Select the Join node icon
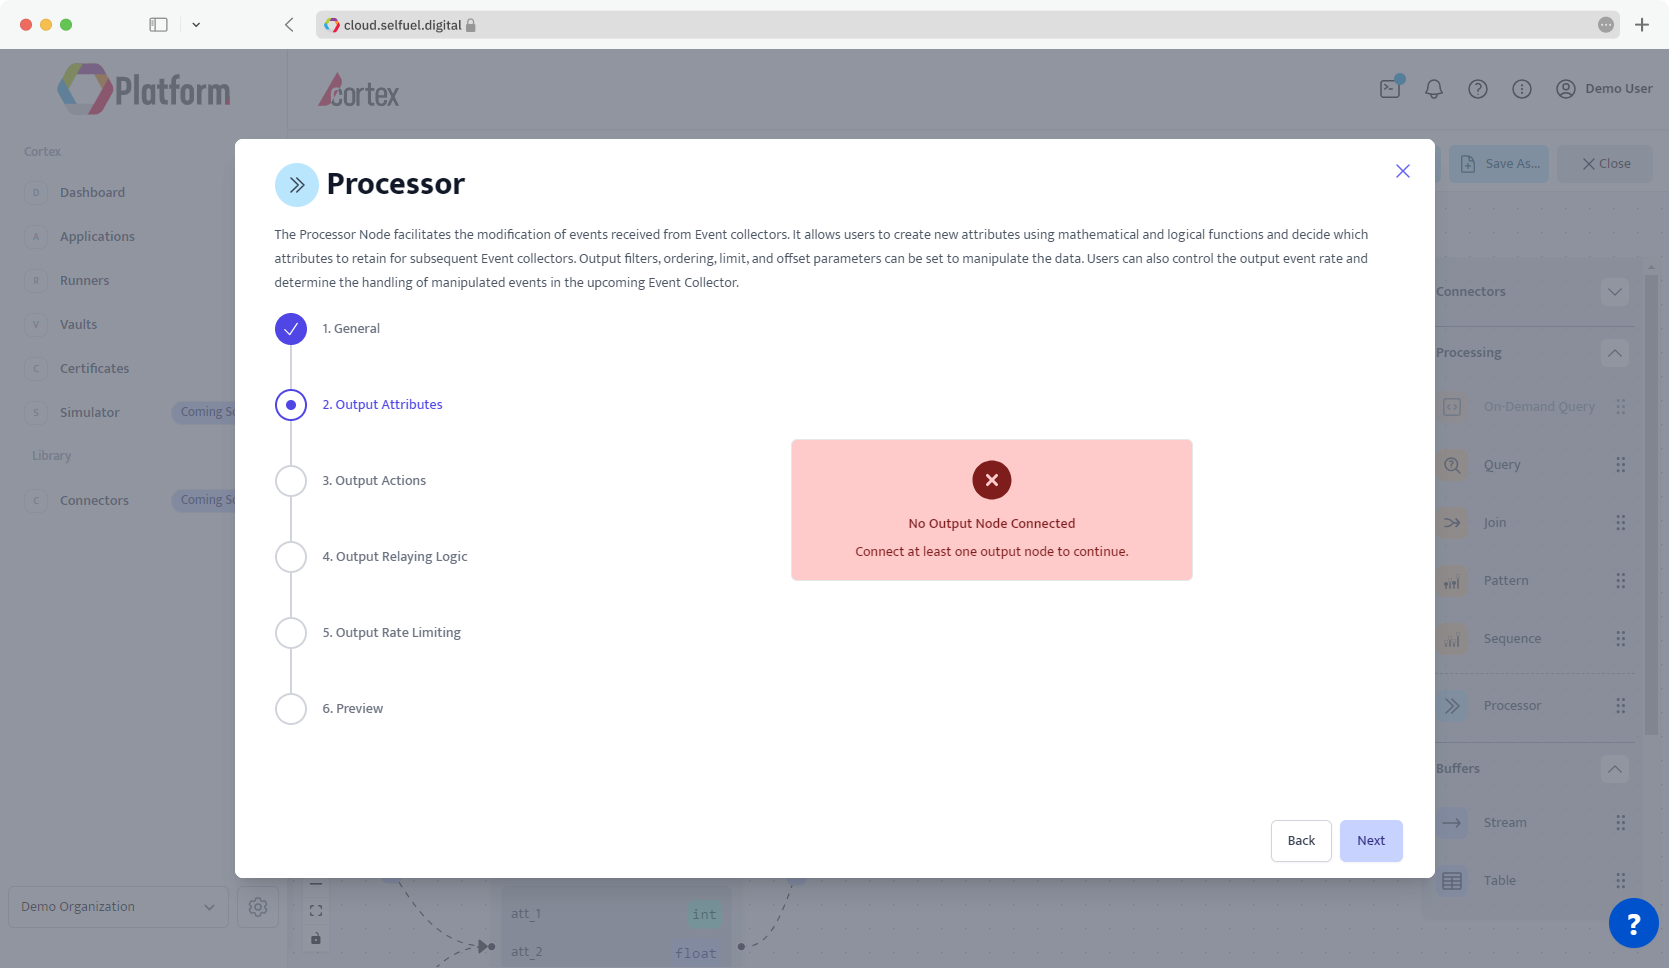The height and width of the screenshot is (968, 1669). (1452, 523)
